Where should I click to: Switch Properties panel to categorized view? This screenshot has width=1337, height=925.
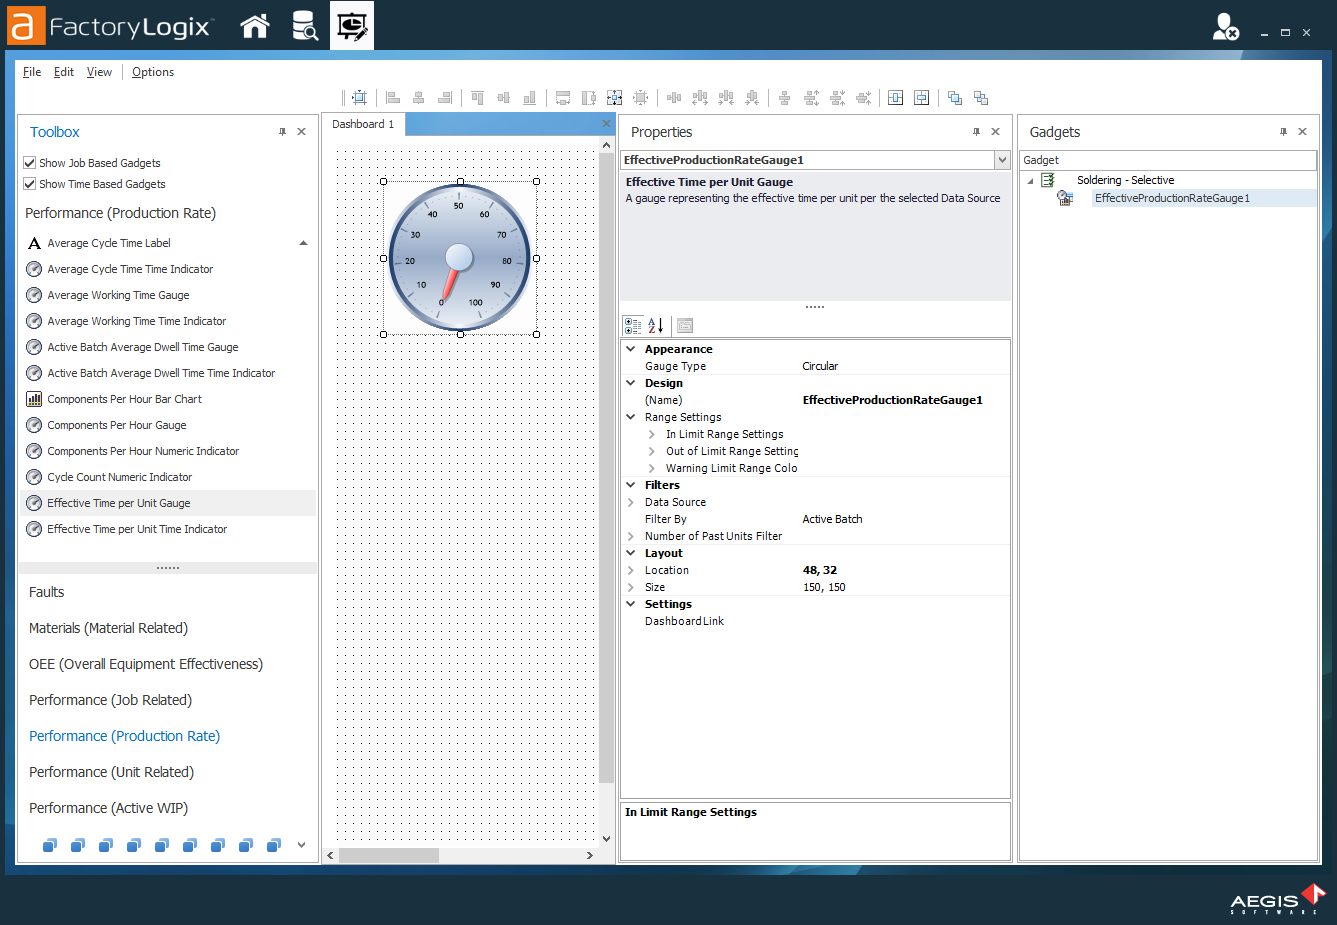pos(633,325)
